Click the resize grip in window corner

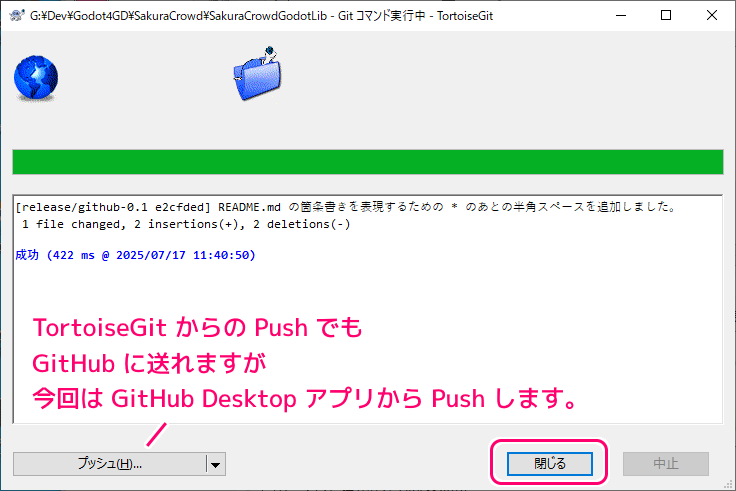coord(728,484)
